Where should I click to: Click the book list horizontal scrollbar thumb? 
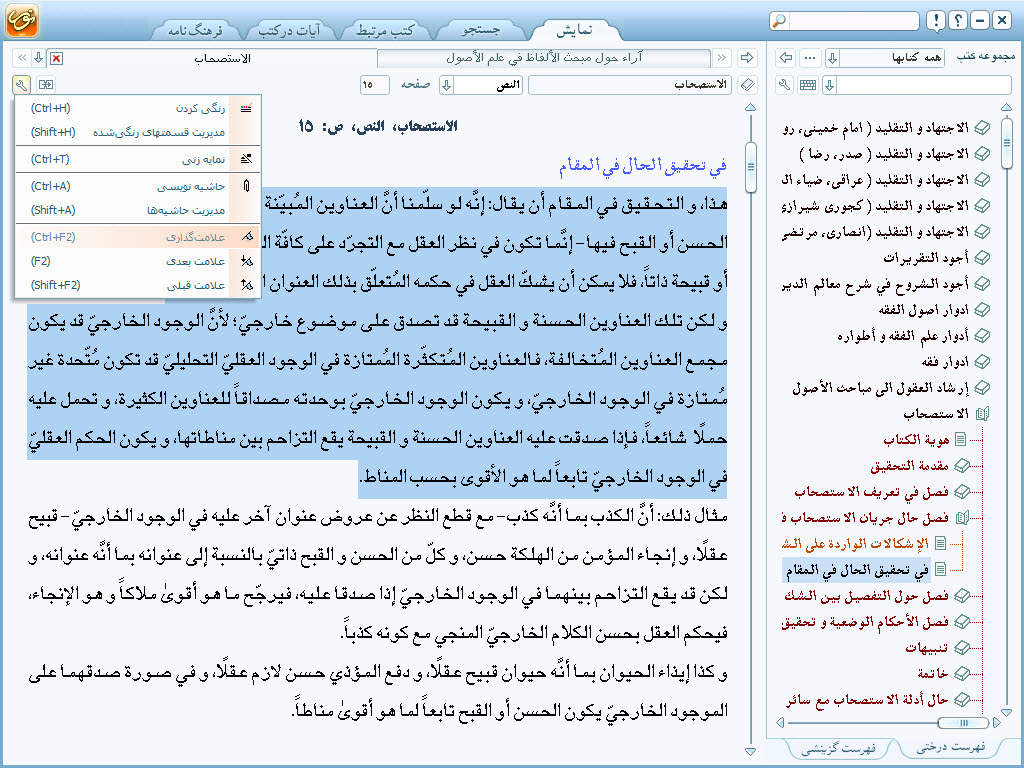click(x=963, y=722)
